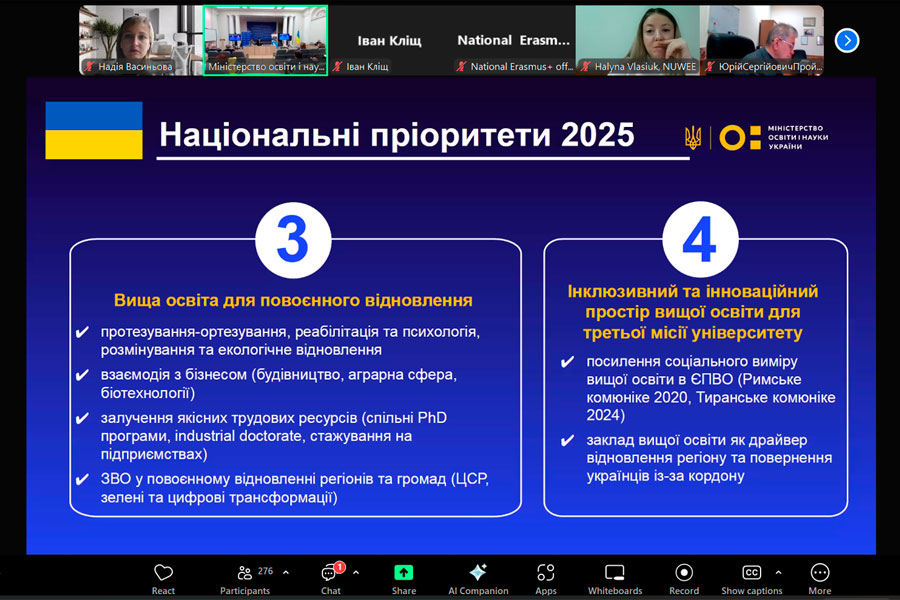Expand the captions options arrow
Viewport: 900px width, 600px height.
(x=778, y=572)
